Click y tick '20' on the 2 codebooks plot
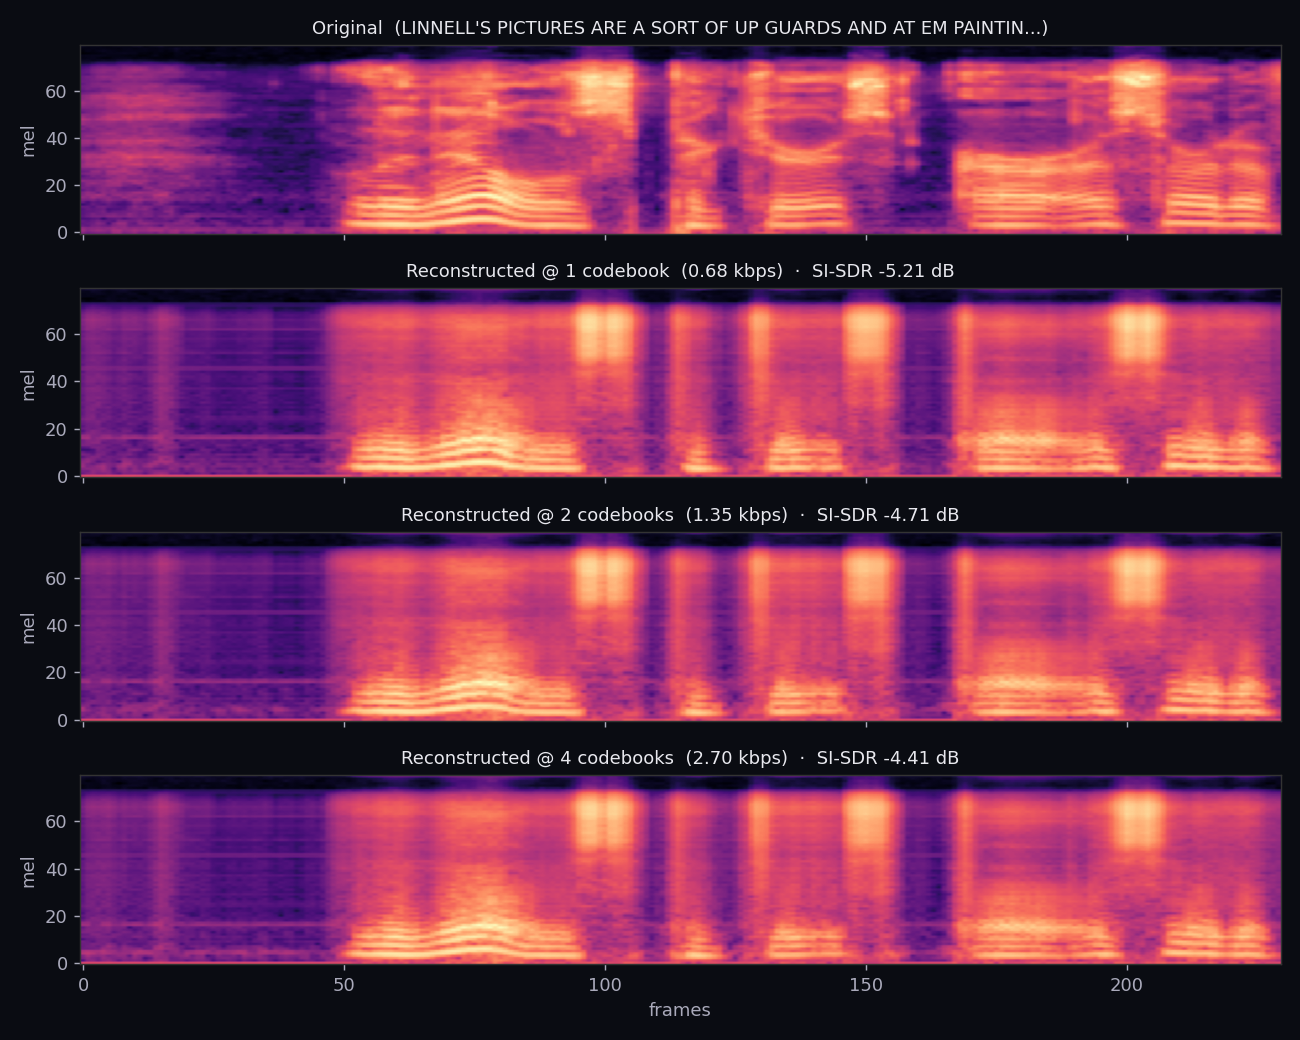 pos(57,673)
